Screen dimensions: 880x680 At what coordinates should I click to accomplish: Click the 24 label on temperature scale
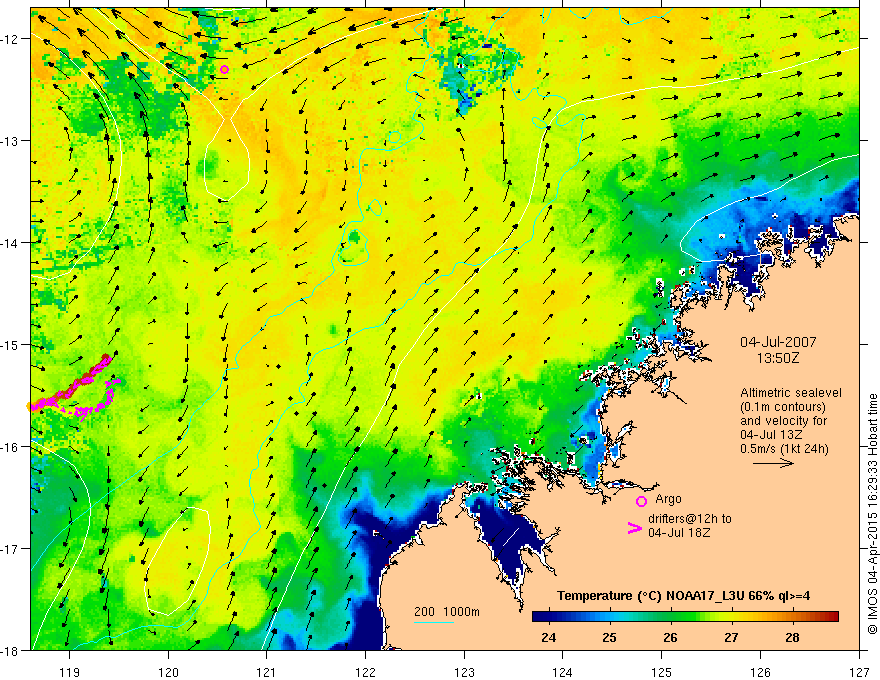tap(548, 637)
